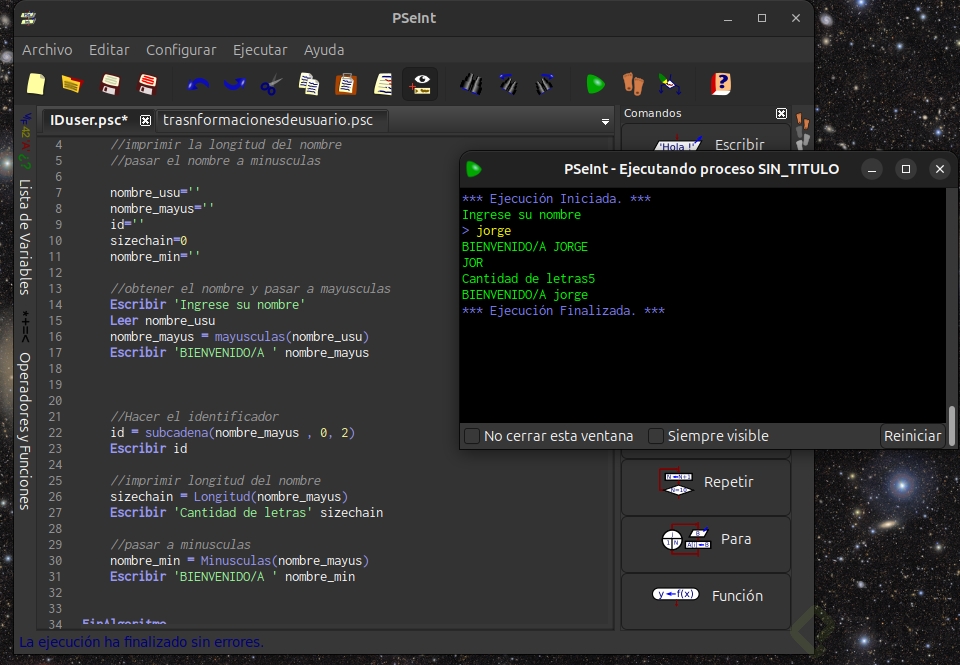Start step-by-step execution with footprints icon

631,84
